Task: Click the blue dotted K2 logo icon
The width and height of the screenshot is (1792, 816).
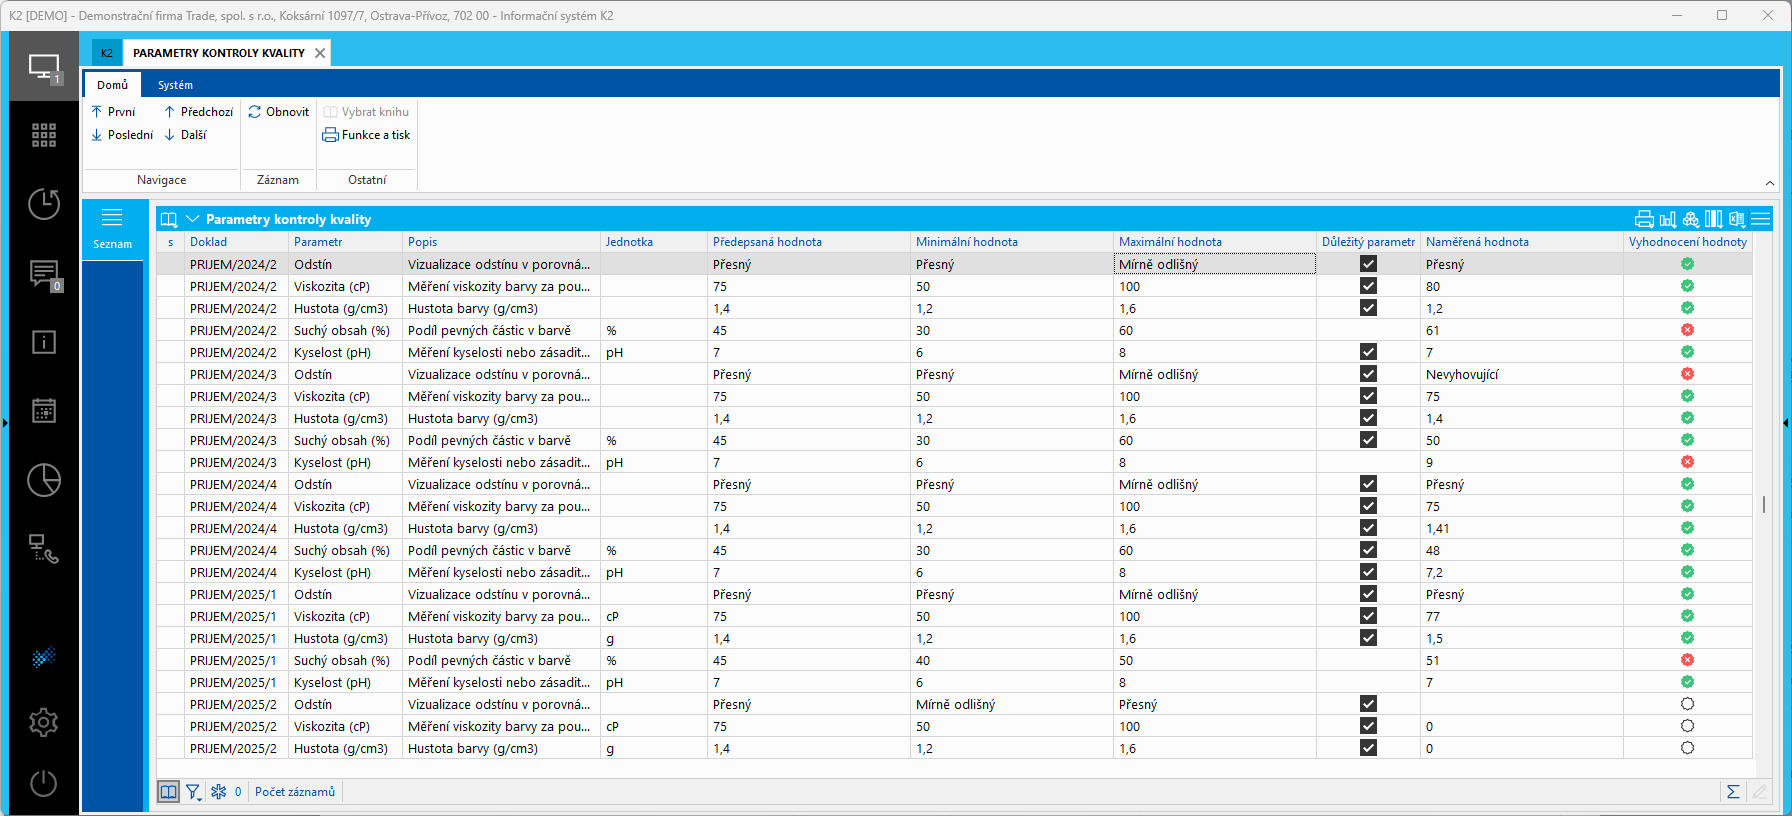Action: [44, 657]
